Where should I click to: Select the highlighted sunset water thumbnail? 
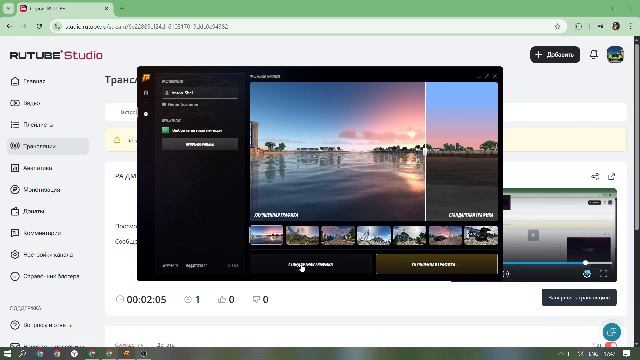(266, 235)
